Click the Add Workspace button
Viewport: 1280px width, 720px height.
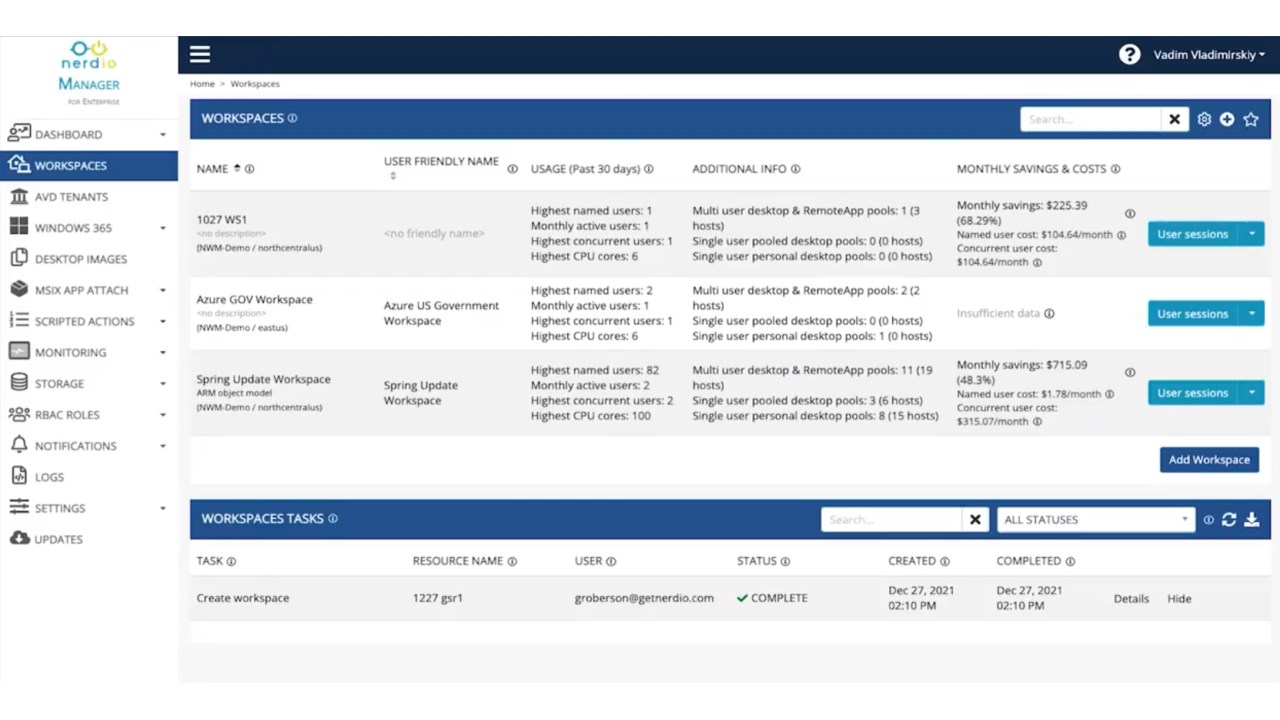pos(1209,460)
